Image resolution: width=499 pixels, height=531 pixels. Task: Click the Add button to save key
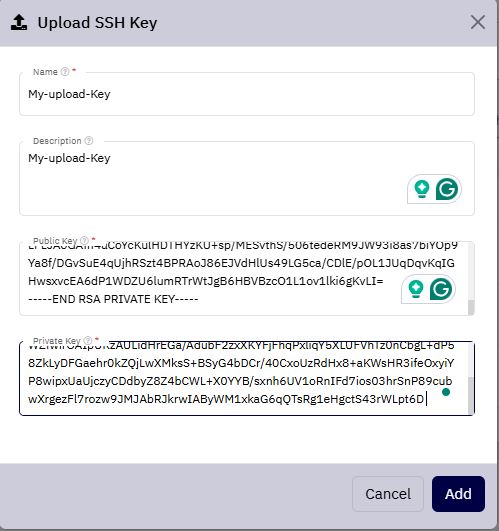point(458,494)
